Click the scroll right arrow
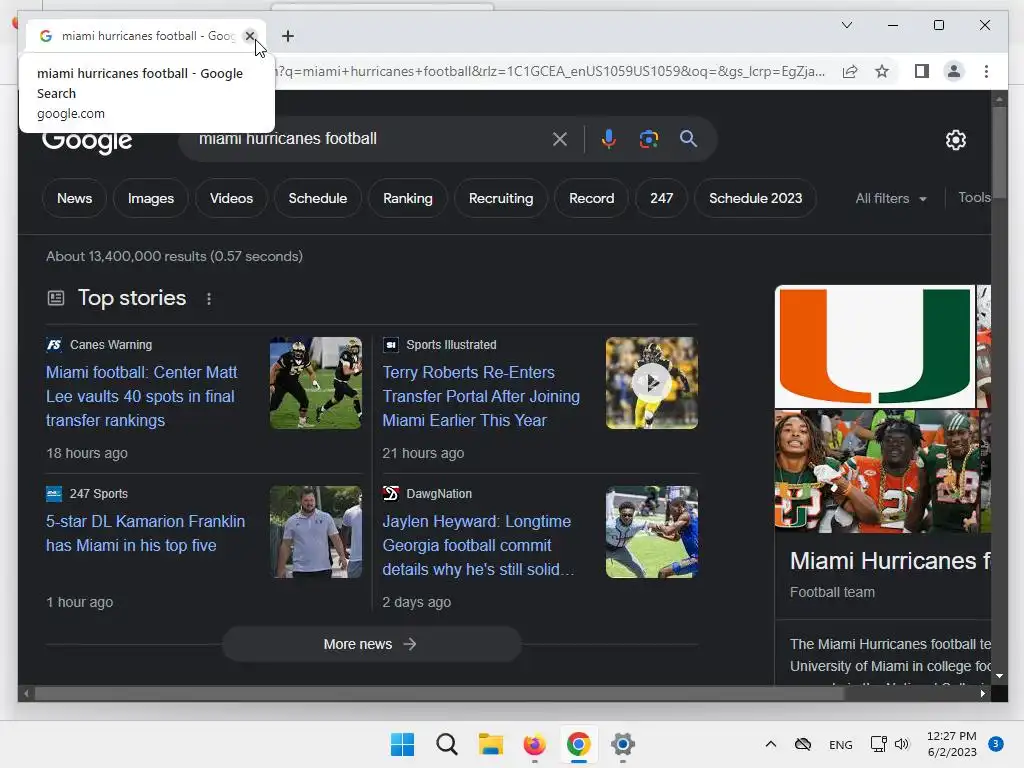Viewport: 1024px width, 768px height. point(983,694)
